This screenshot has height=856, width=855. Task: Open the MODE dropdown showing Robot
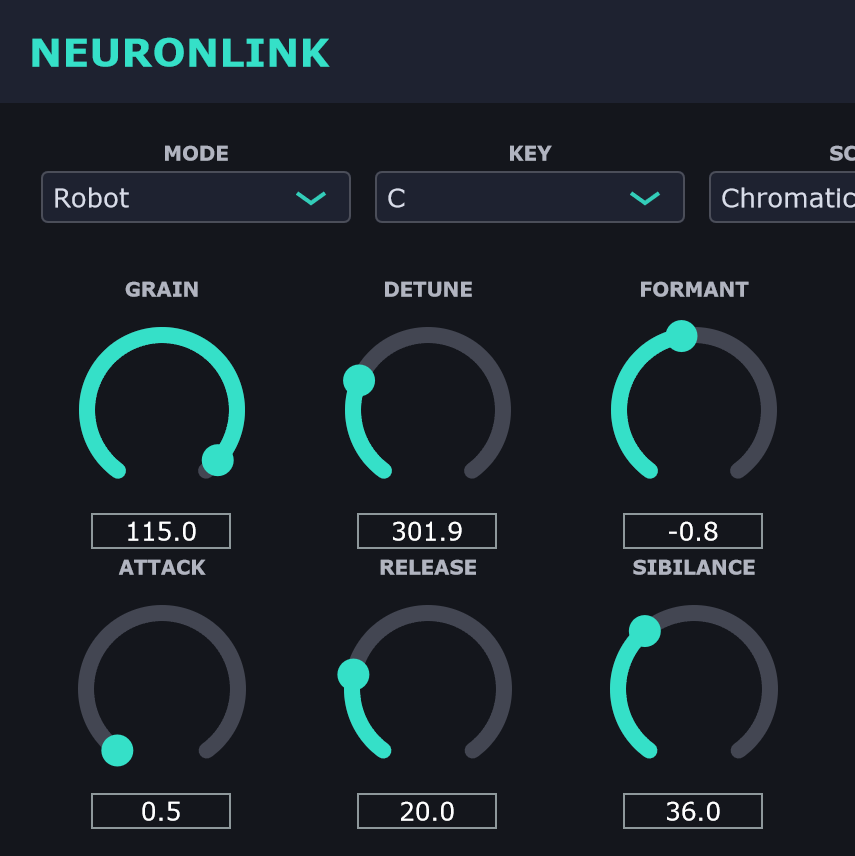pyautogui.click(x=195, y=197)
